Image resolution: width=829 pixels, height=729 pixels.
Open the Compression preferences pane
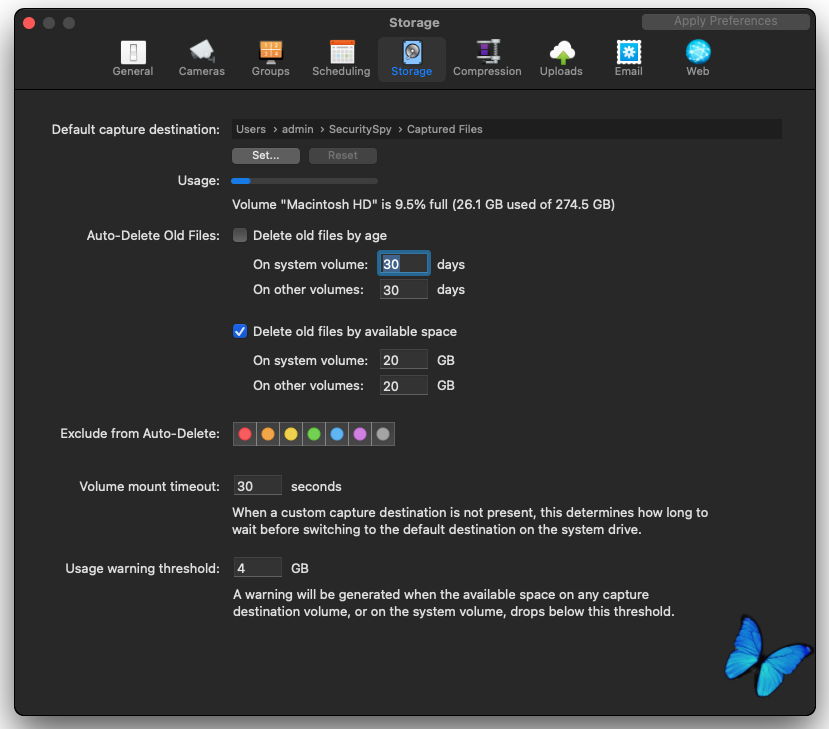point(487,59)
